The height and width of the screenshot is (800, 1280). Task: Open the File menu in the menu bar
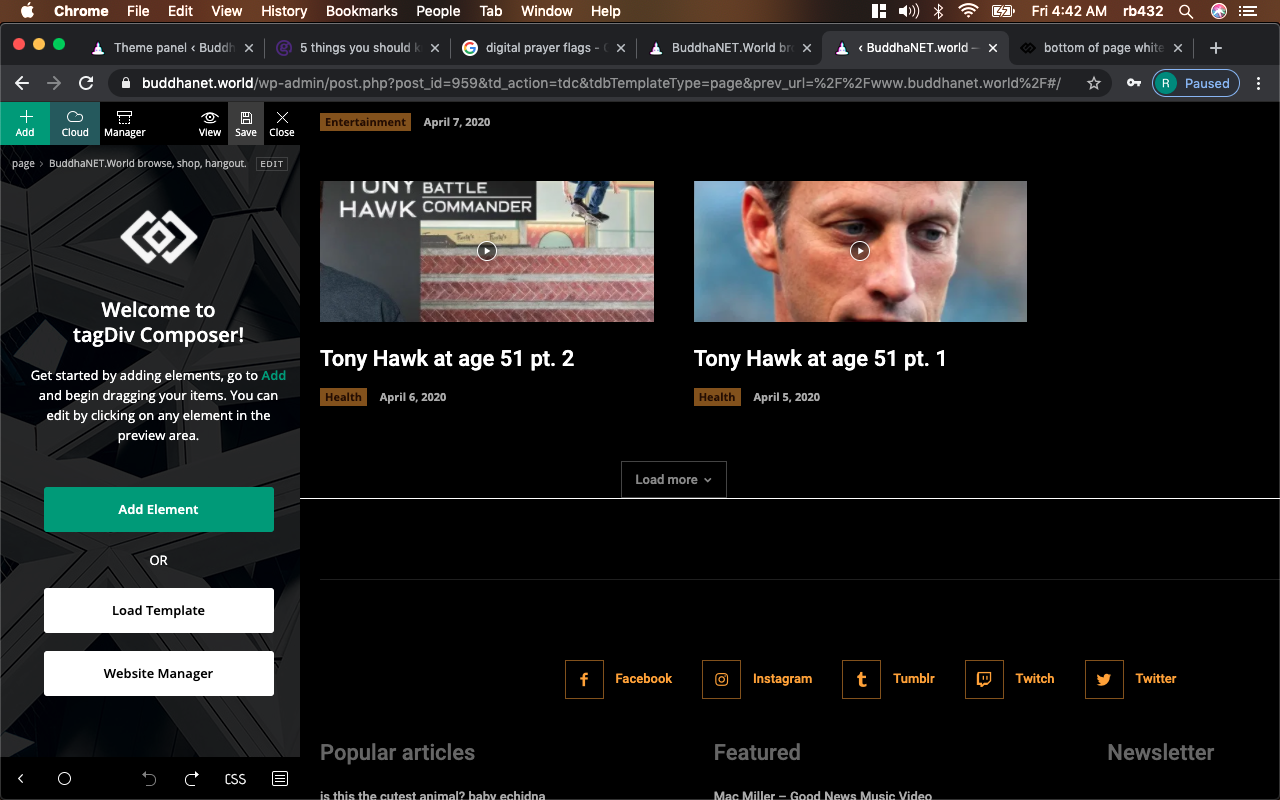(138, 11)
